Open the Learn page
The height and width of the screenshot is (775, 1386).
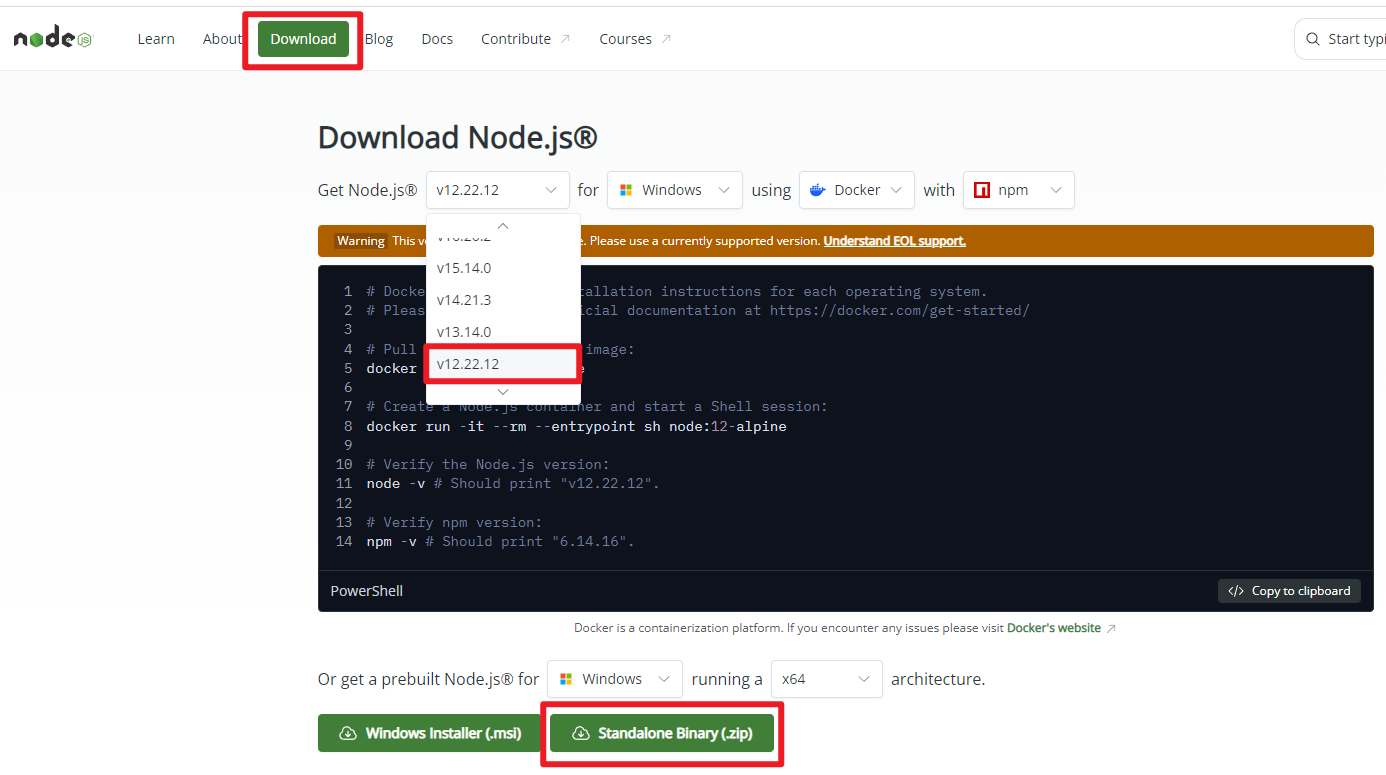(156, 39)
